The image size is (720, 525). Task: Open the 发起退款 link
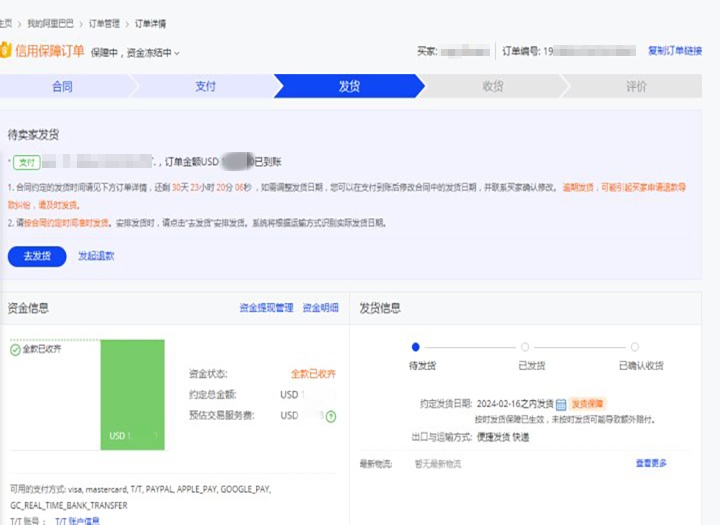(x=96, y=256)
